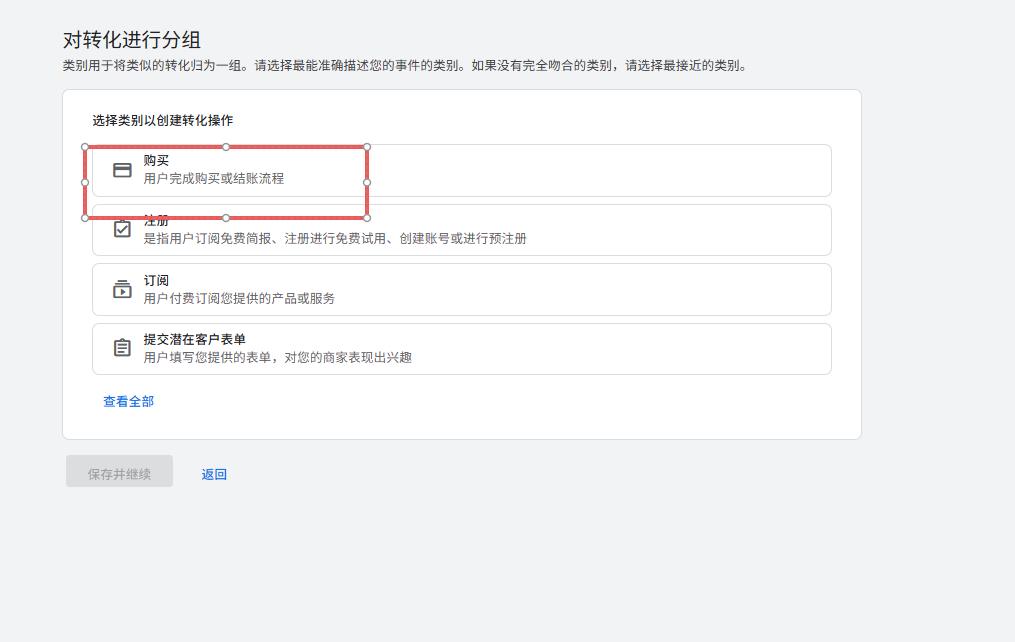Open the 查看全部 link
The image size is (1015, 642).
point(128,401)
